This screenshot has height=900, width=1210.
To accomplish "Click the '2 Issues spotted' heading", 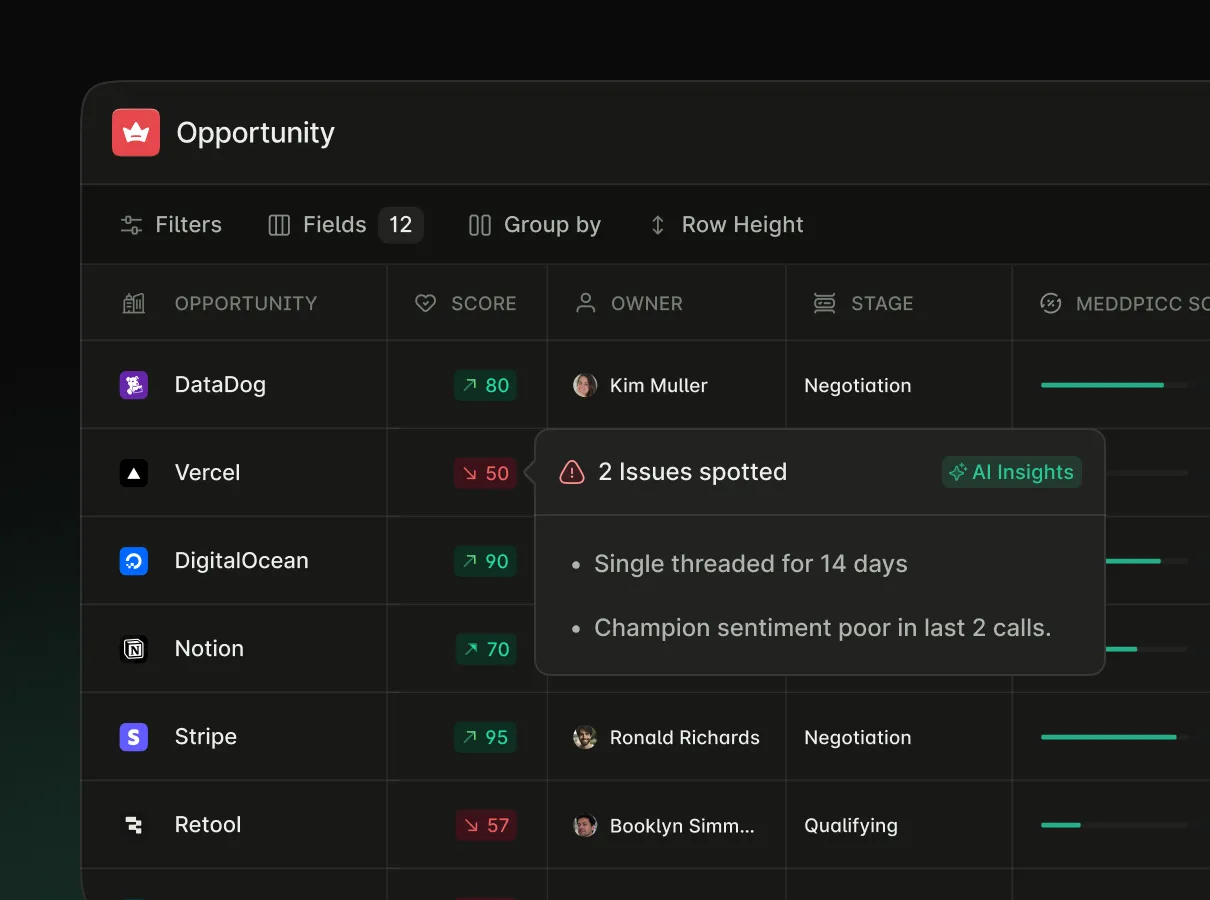I will coord(692,472).
